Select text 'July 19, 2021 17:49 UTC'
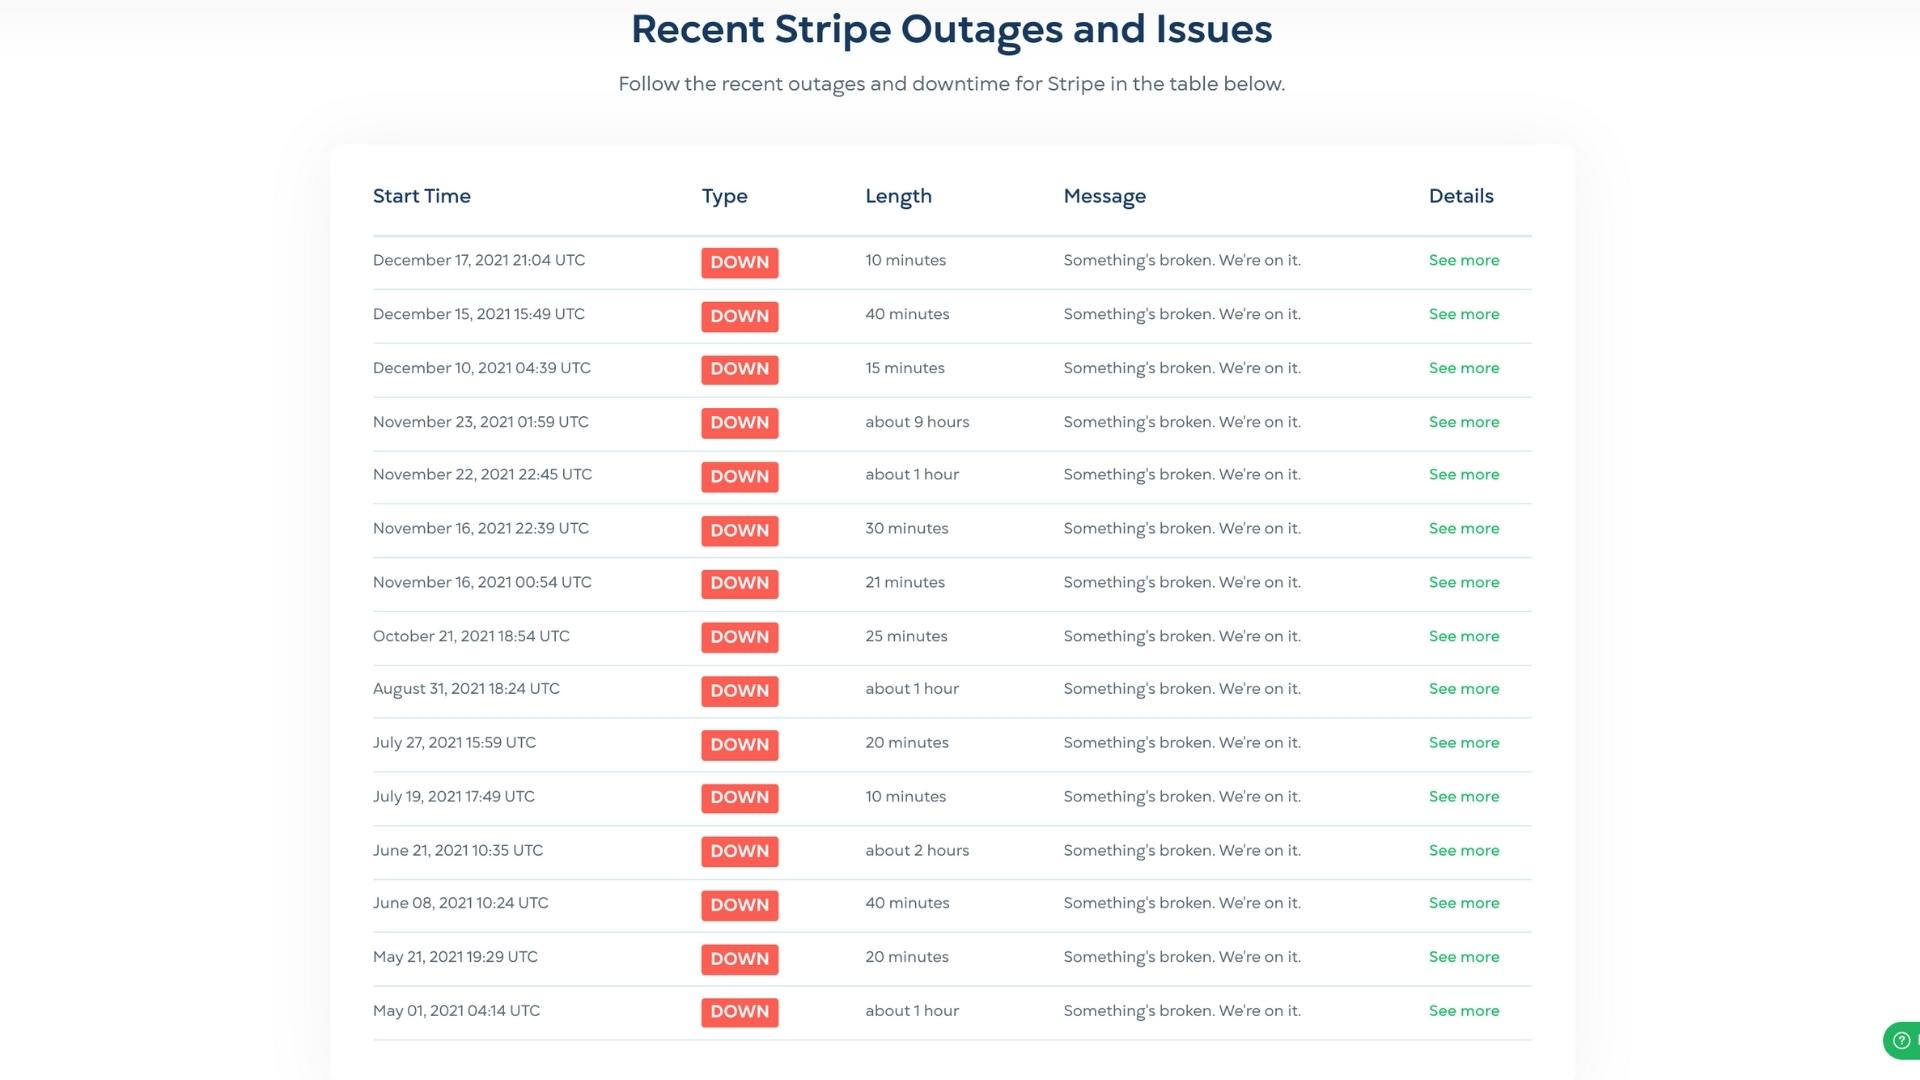Image resolution: width=1920 pixels, height=1080 pixels. 454,797
